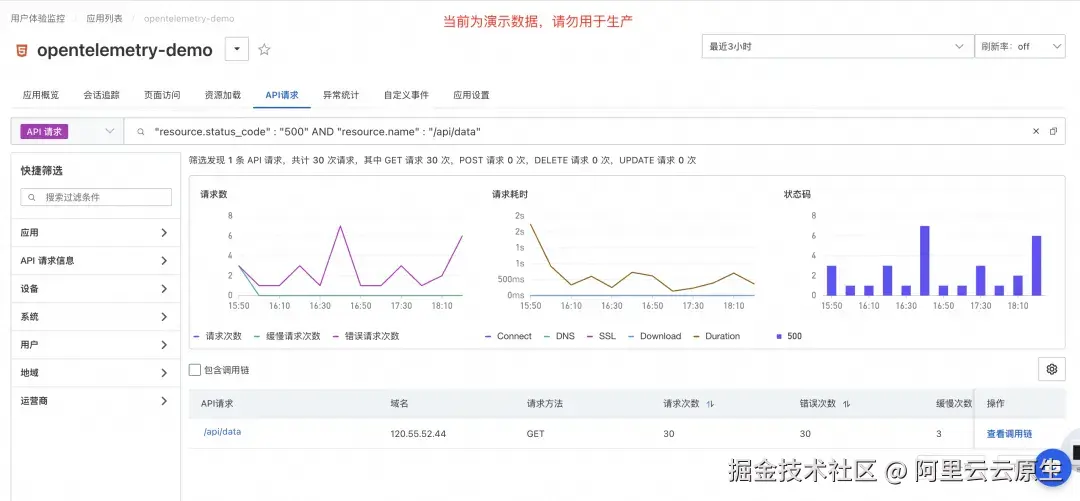The height and width of the screenshot is (501, 1080).
Task: Toggle Duration legend in latency chart
Action: point(716,336)
